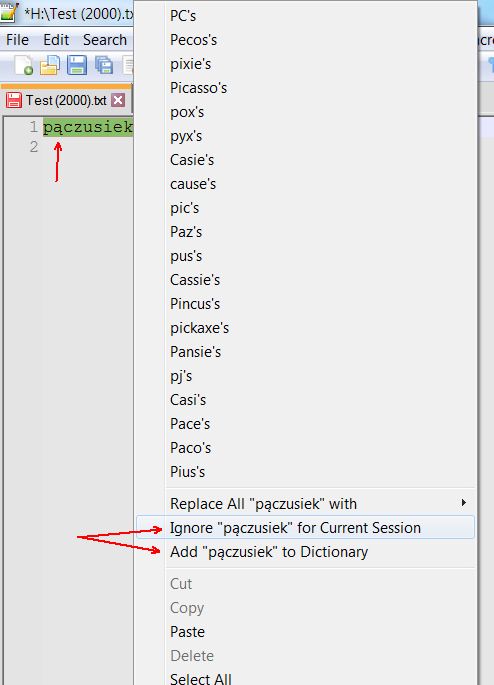Pick the suggestion Picasso's

pyautogui.click(x=305, y=88)
